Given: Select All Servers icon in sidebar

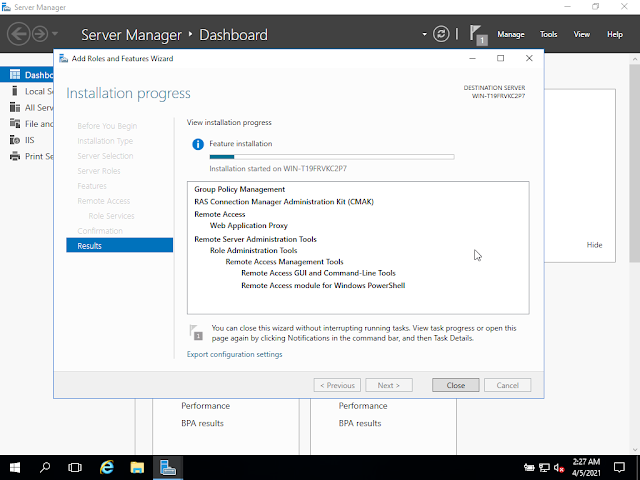Looking at the screenshot, I should coord(15,107).
